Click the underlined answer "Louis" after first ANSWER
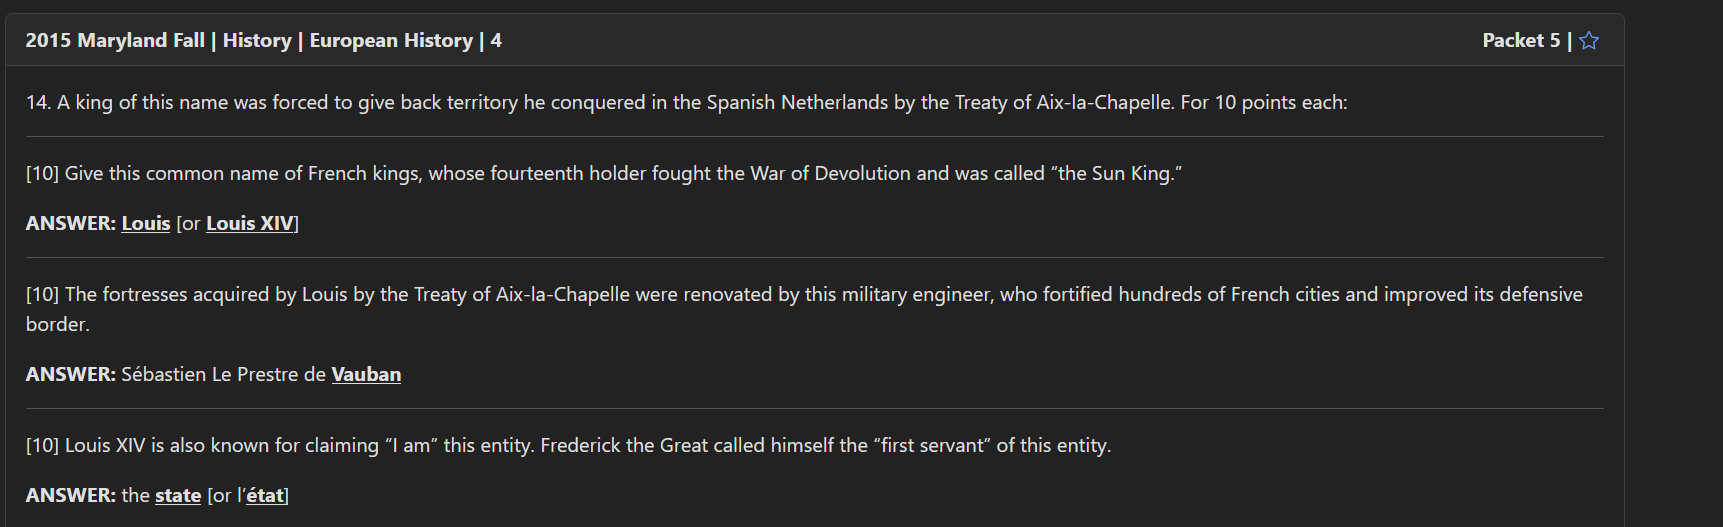Image resolution: width=1723 pixels, height=527 pixels. 146,223
